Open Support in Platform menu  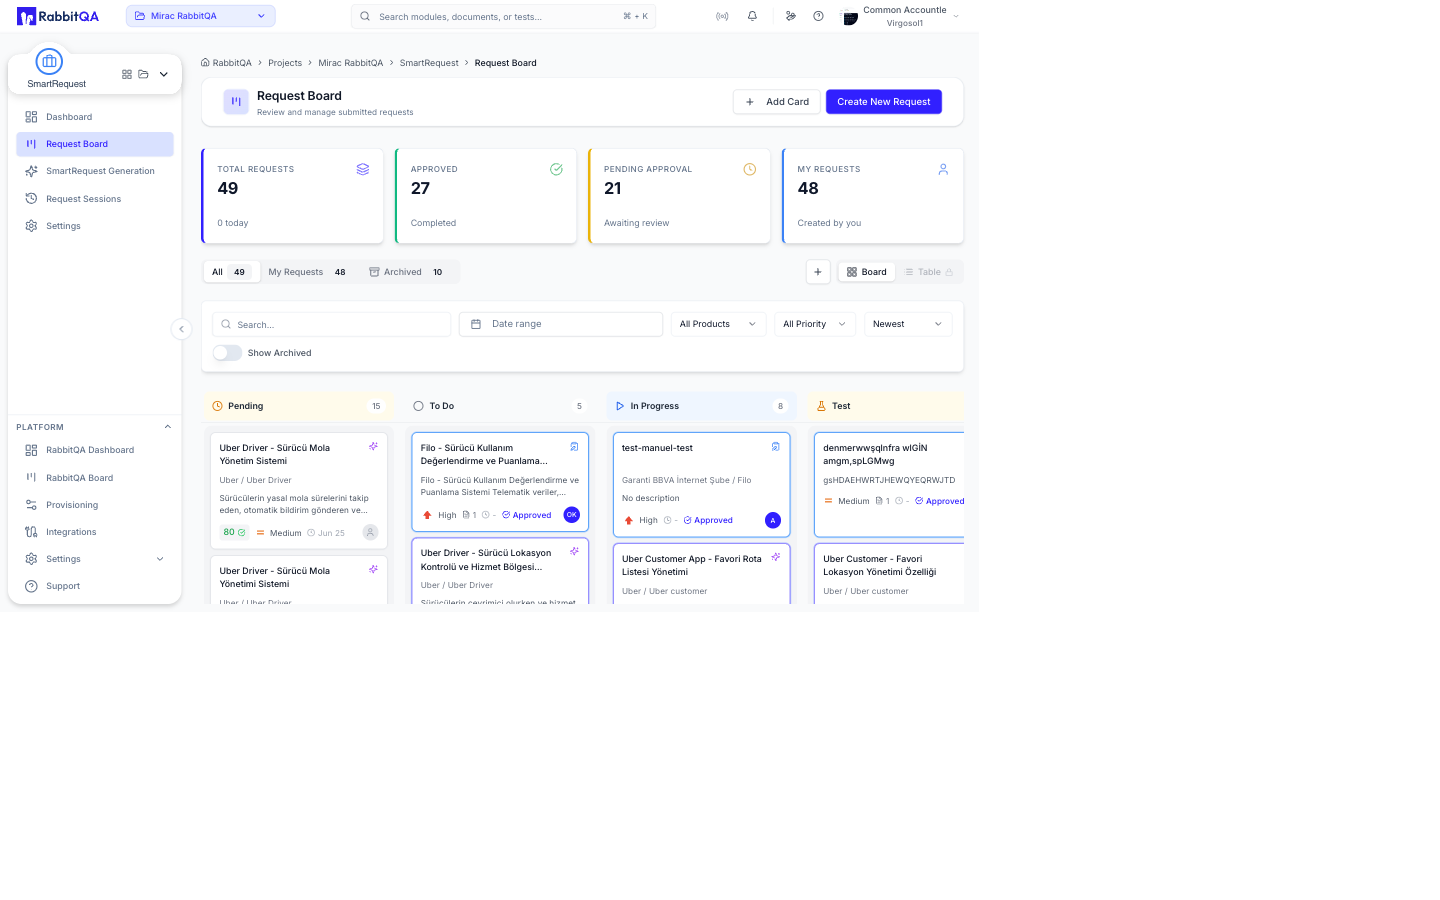[95, 586]
